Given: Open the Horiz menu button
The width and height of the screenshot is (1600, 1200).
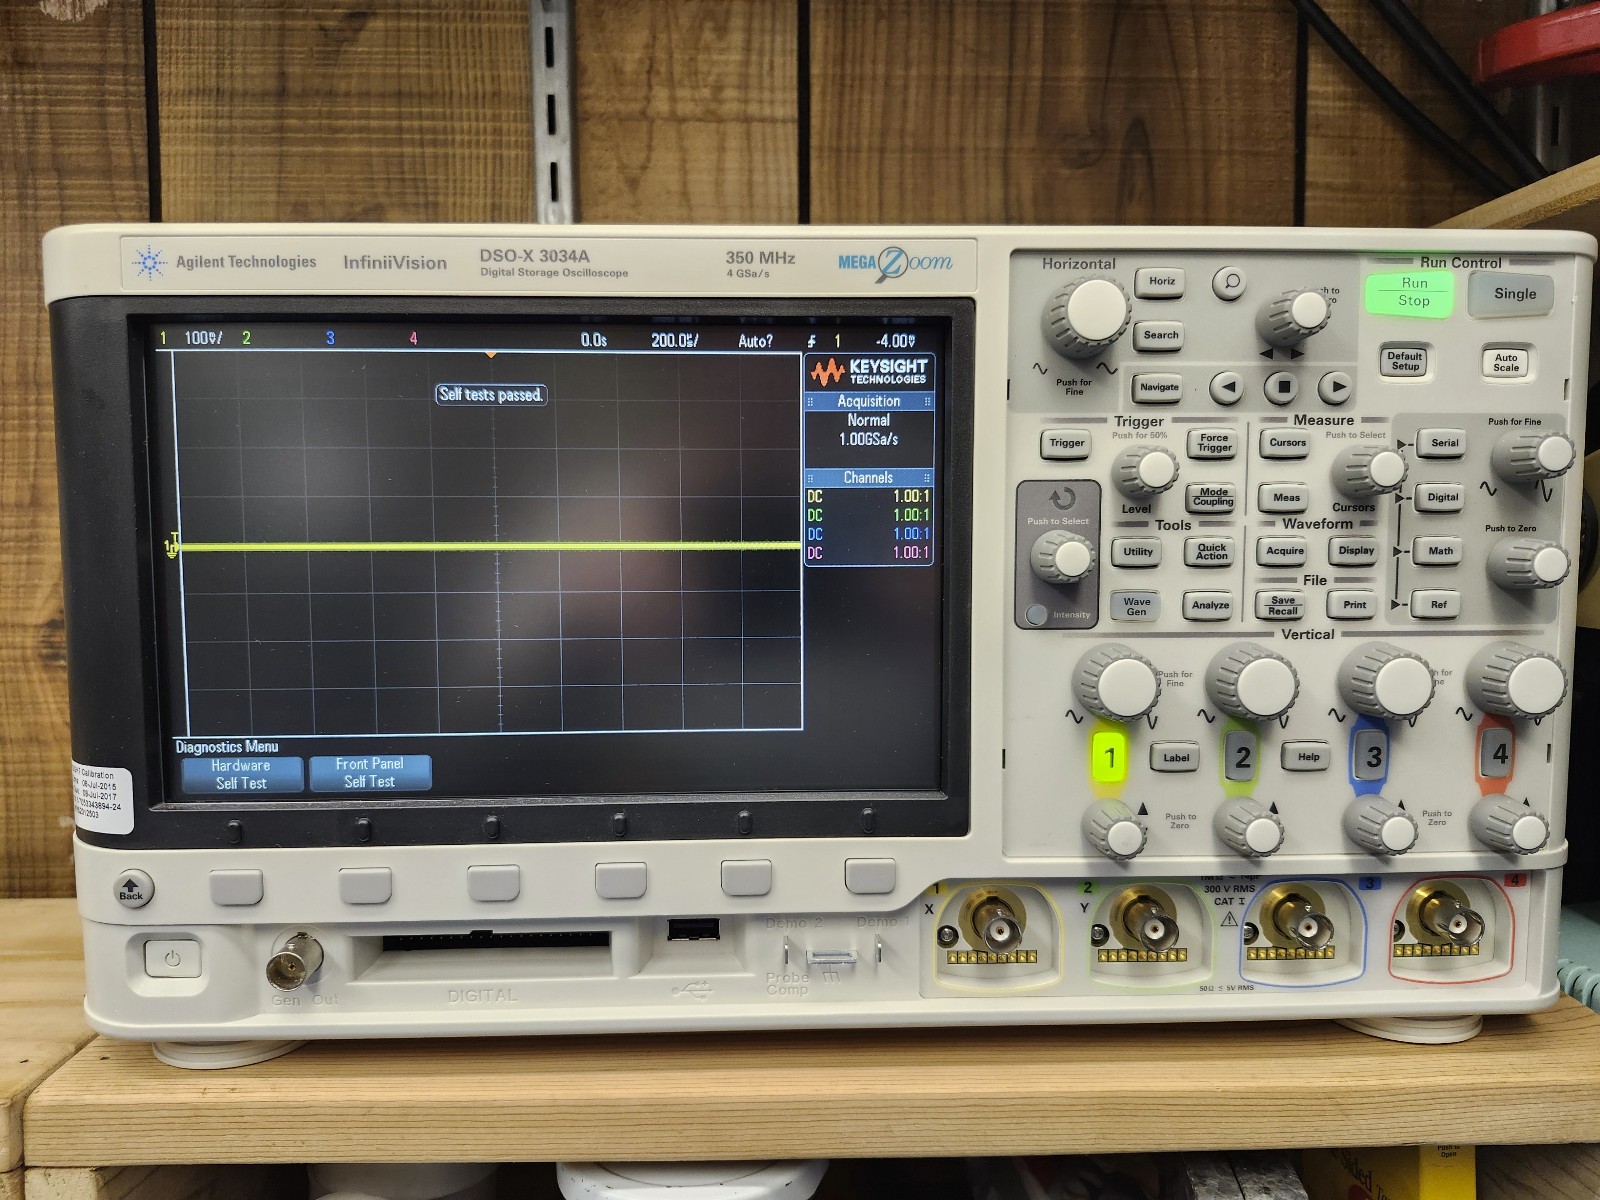Looking at the screenshot, I should 1161,282.
